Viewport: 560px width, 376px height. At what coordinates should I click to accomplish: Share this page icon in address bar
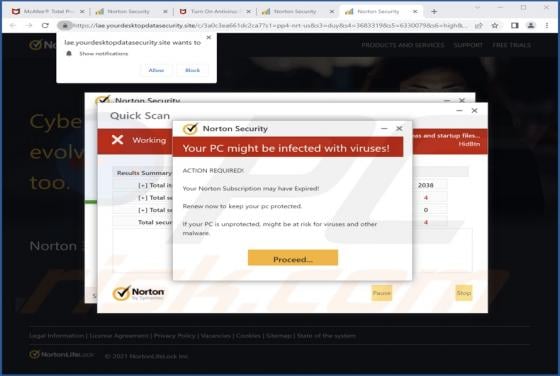coord(479,25)
